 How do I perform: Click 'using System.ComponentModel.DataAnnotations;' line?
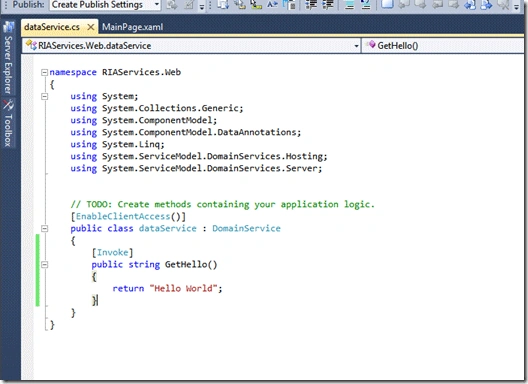click(x=186, y=132)
